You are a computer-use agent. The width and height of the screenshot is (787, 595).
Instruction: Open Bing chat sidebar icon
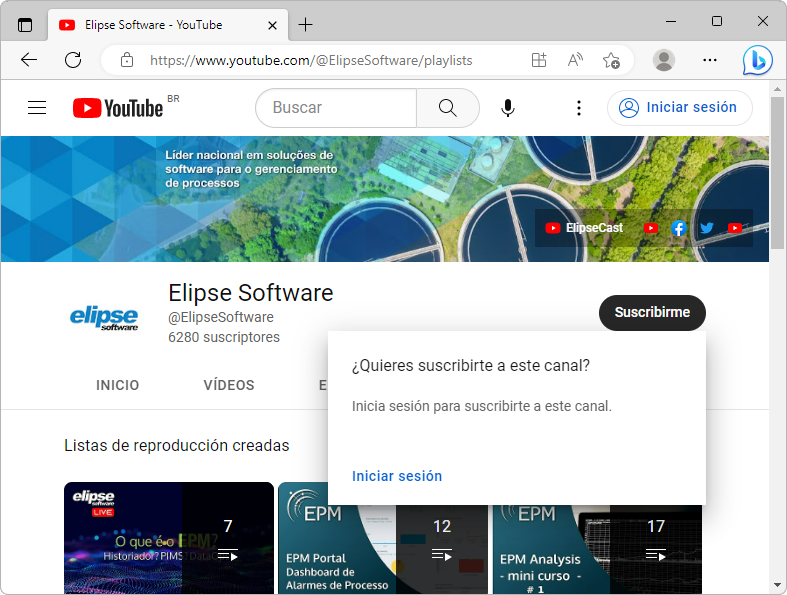point(757,60)
